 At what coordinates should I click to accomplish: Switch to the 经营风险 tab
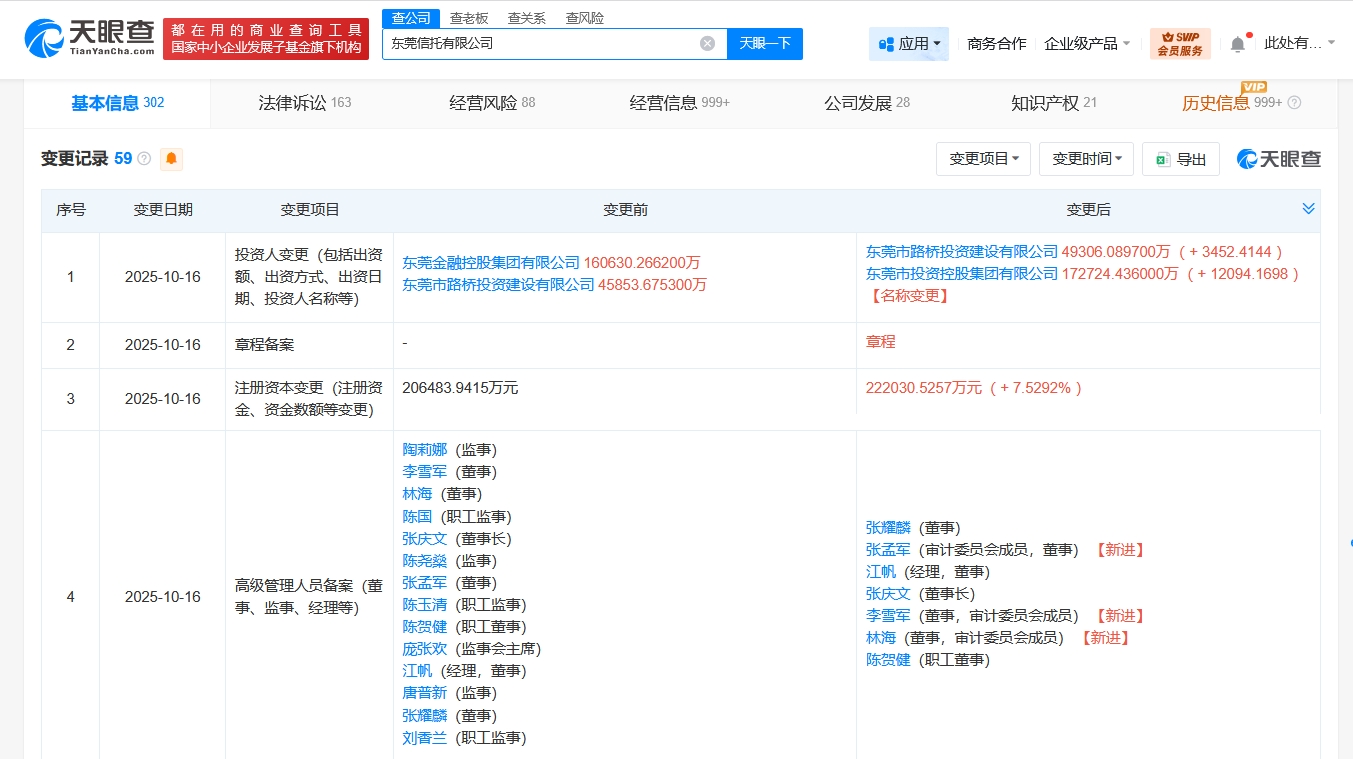pos(492,103)
